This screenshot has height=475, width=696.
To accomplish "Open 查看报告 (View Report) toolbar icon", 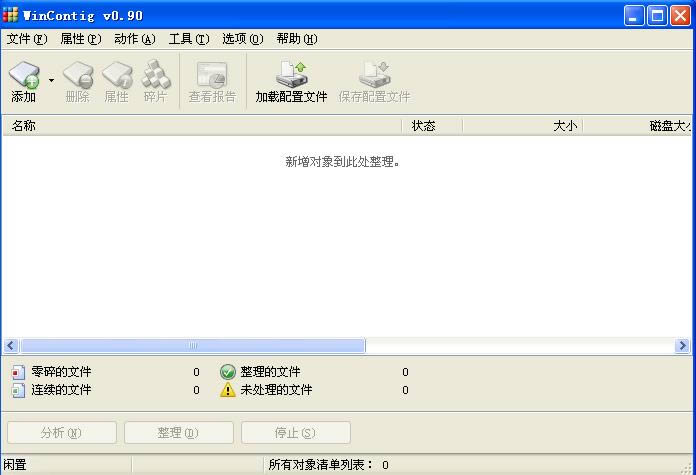I will pos(212,76).
